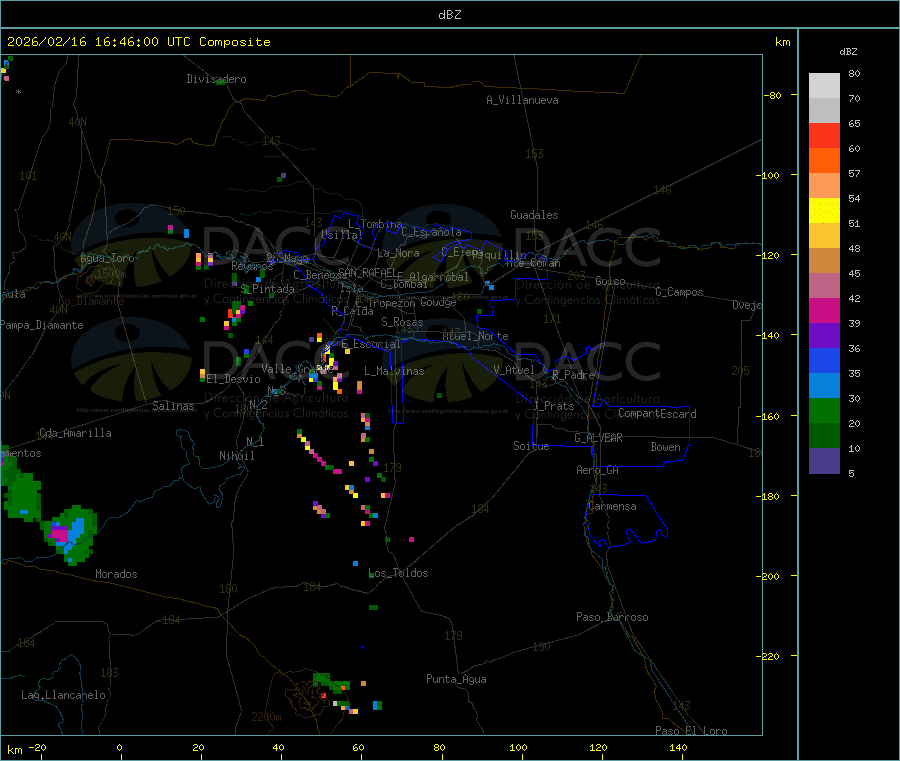Click the Paso_Barroso label
The height and width of the screenshot is (761, 900).
pyautogui.click(x=612, y=617)
